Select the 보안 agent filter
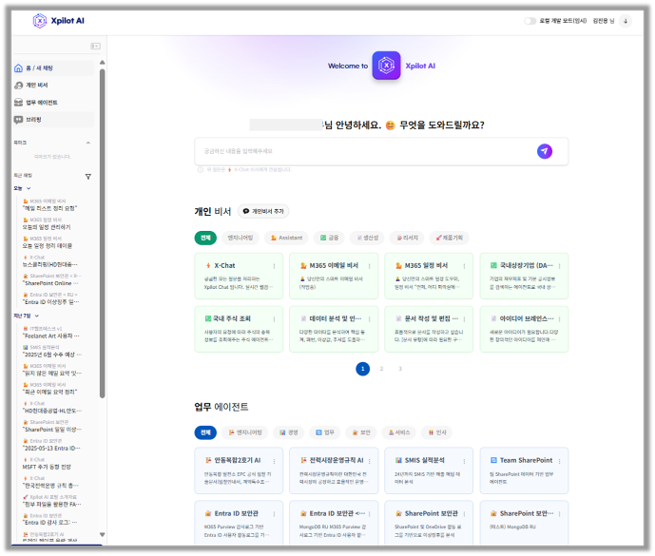This screenshot has width=655, height=556. click(361, 432)
